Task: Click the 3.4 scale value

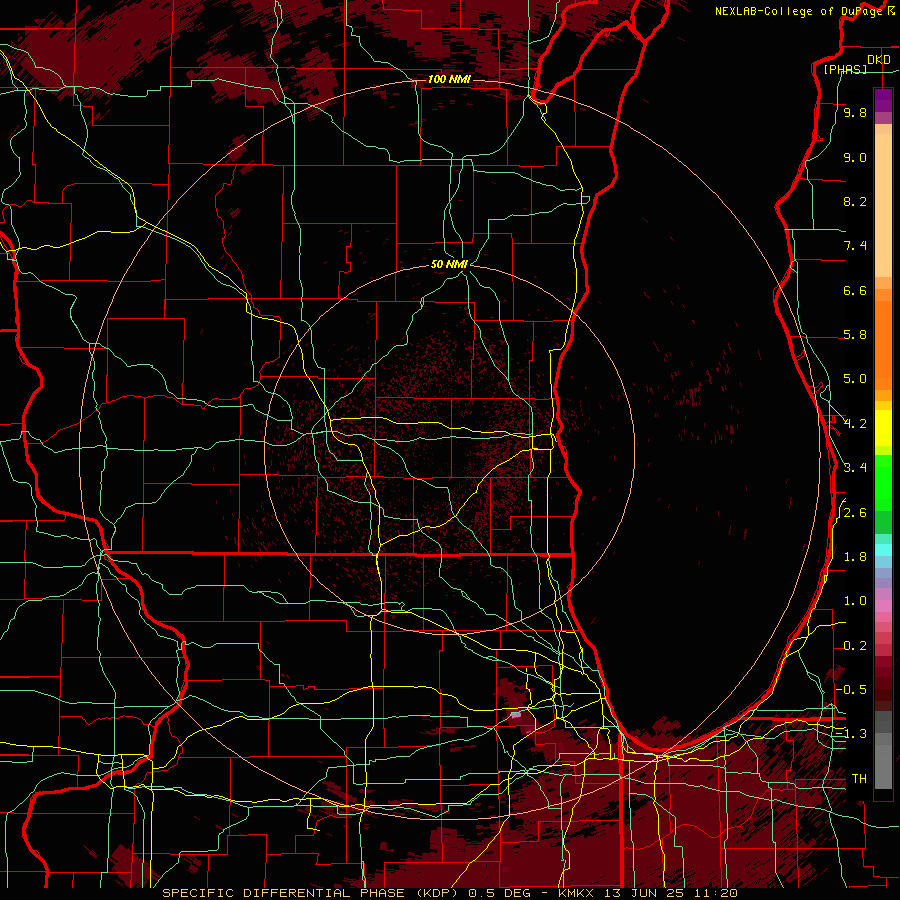Action: (855, 468)
